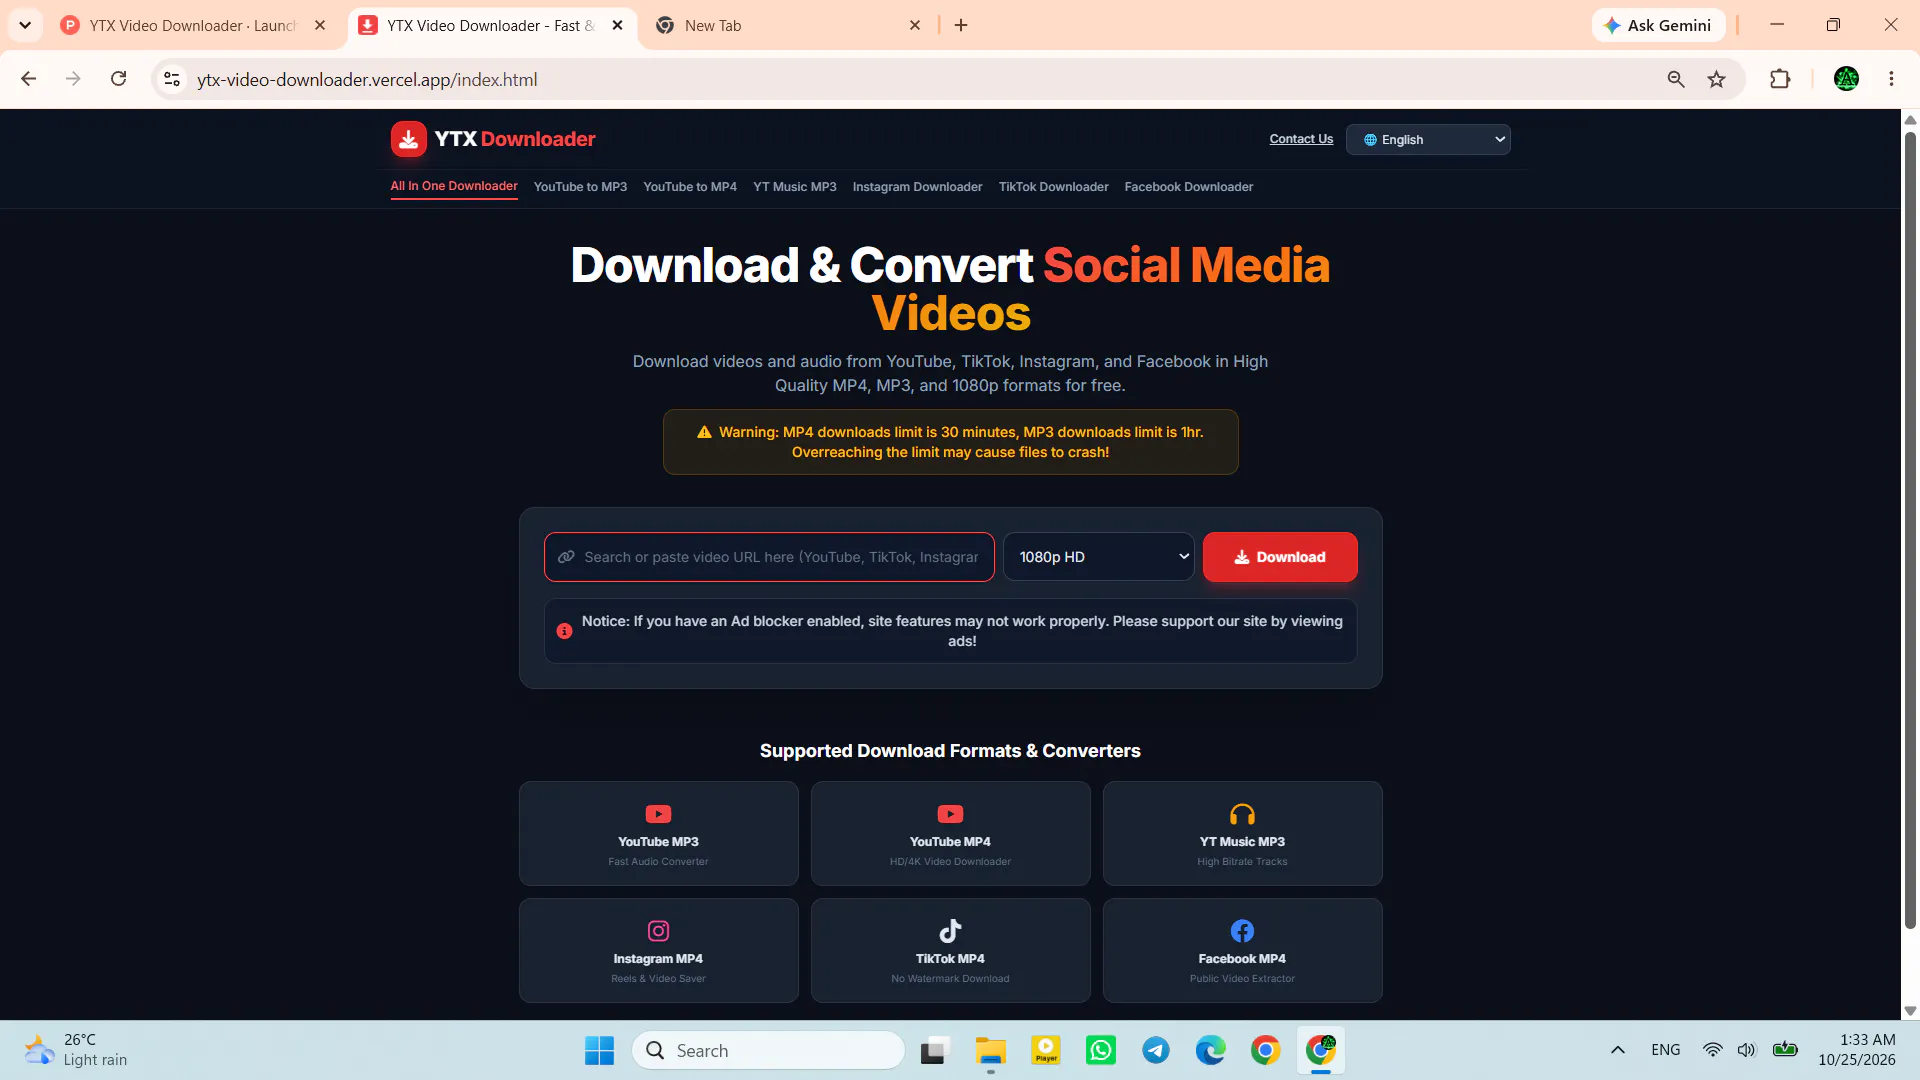Open the Windows Start menu
The height and width of the screenshot is (1080, 1920).
click(599, 1050)
